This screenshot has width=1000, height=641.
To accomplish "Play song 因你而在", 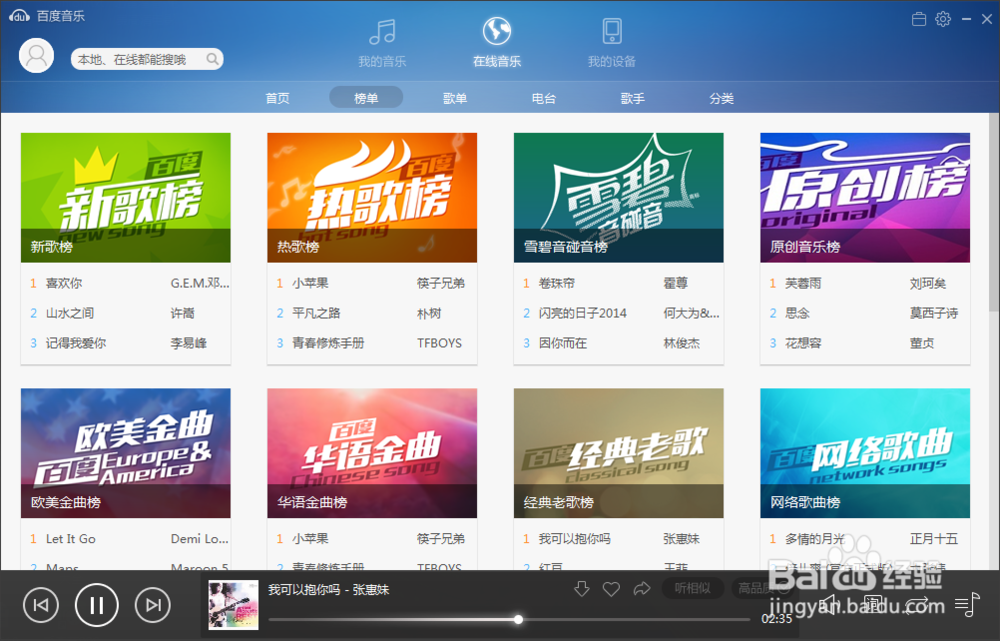I will 562,343.
